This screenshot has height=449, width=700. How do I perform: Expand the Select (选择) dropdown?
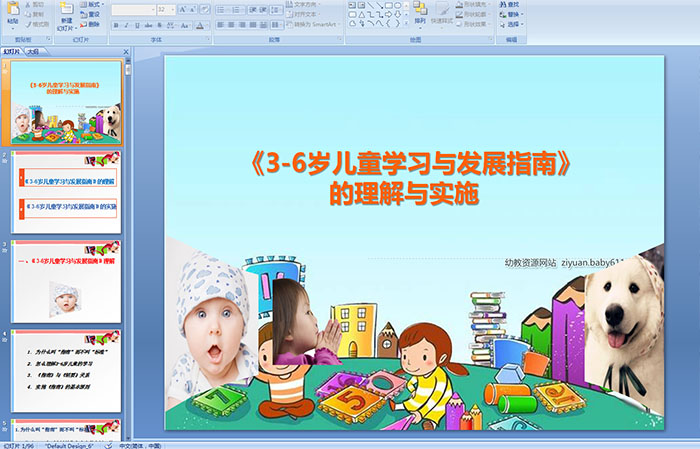512,24
